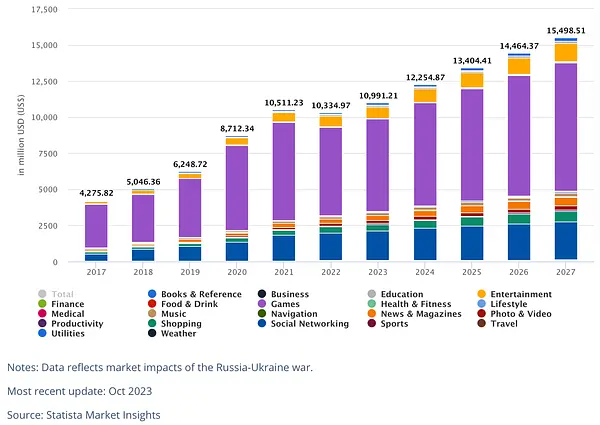600x425 pixels.
Task: Click the News & Magazines legend dot
Action: [x=372, y=314]
